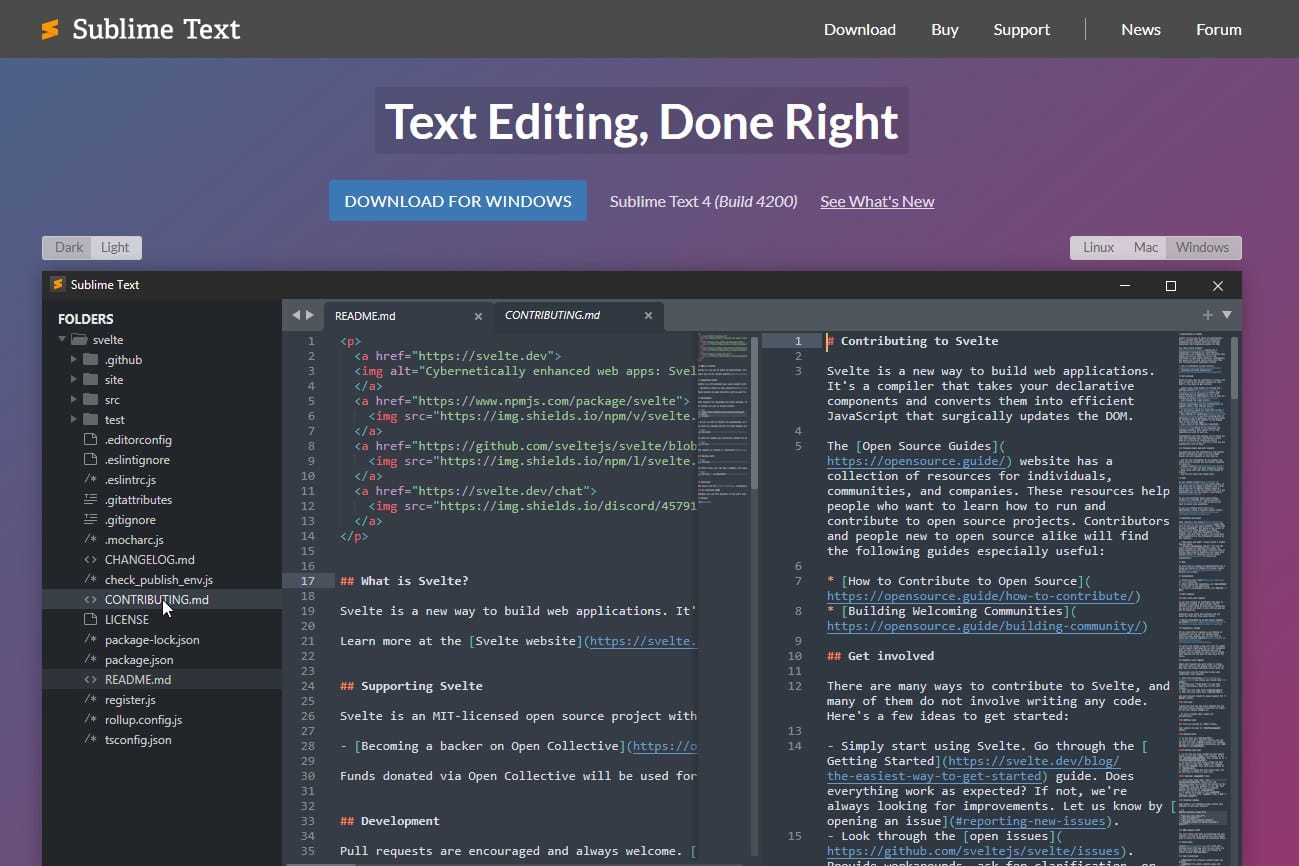This screenshot has width=1299, height=866.
Task: Click line number 17 in left gutter
Action: point(308,581)
